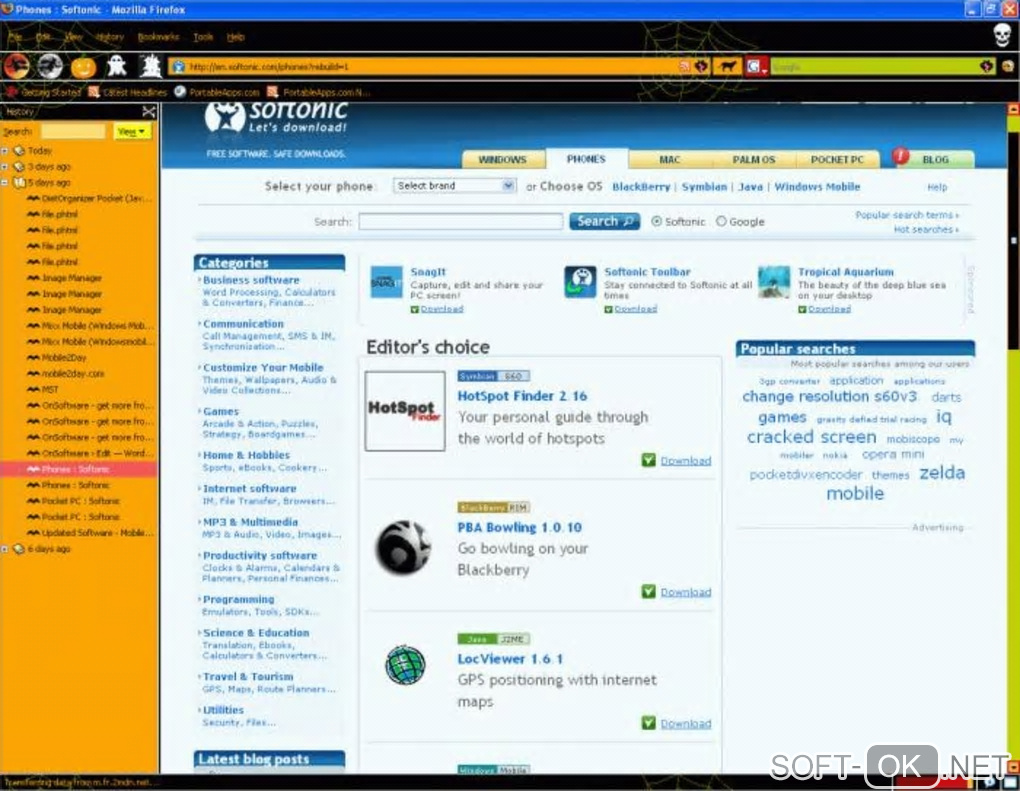The image size is (1020, 791).
Task: Click the black cat Go button
Action: (727, 66)
